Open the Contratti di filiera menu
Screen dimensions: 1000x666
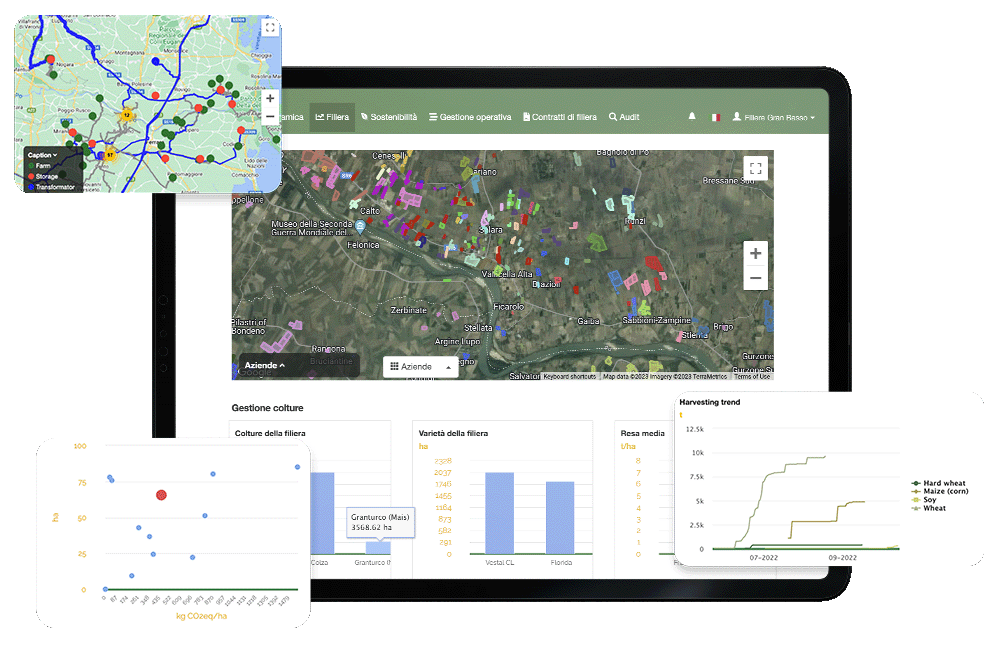click(x=557, y=116)
